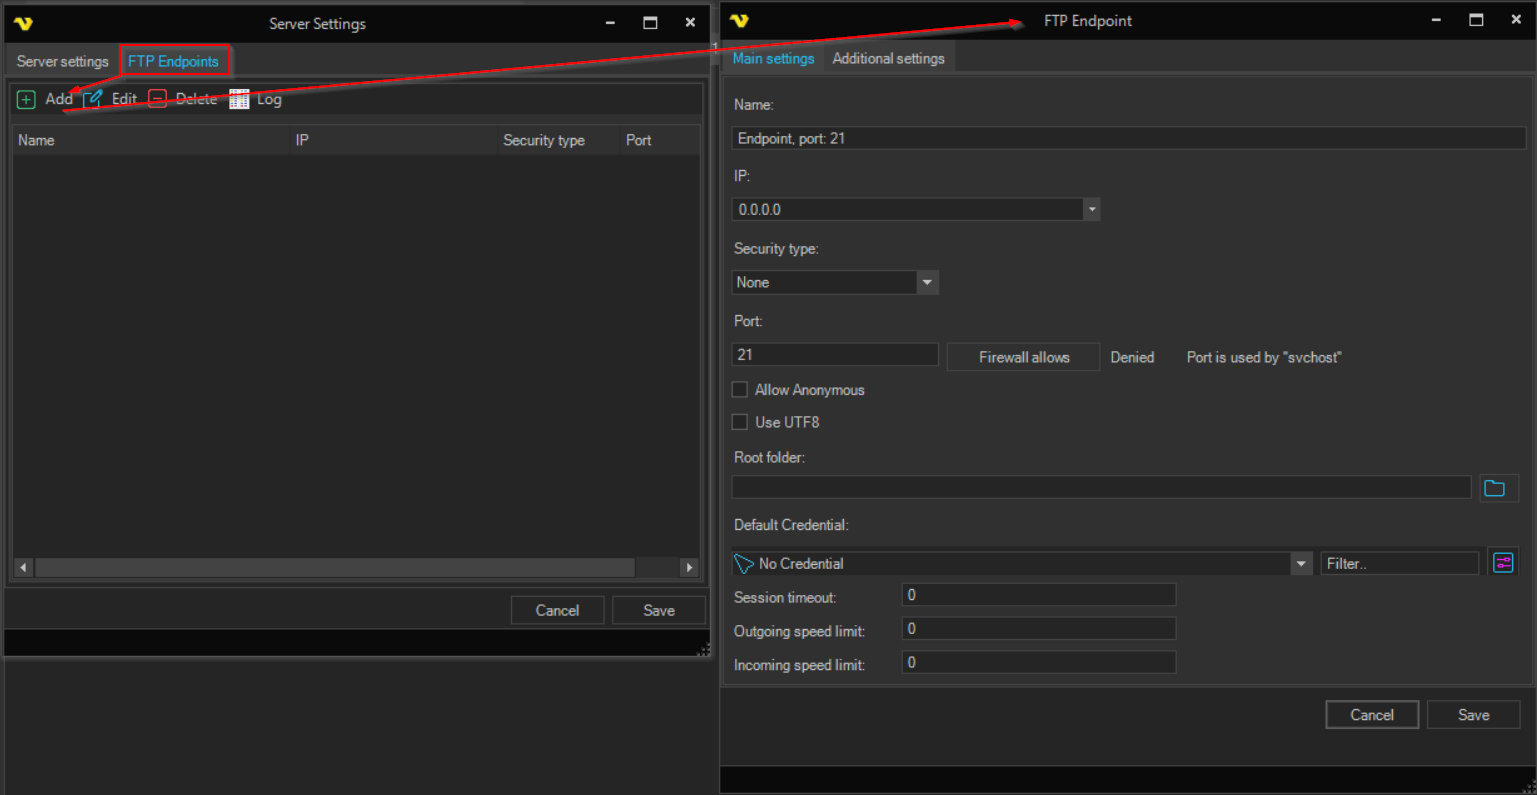Viewport: 1537px width, 795px height.
Task: Maximize the FTP Endpoint window
Action: tap(1476, 20)
